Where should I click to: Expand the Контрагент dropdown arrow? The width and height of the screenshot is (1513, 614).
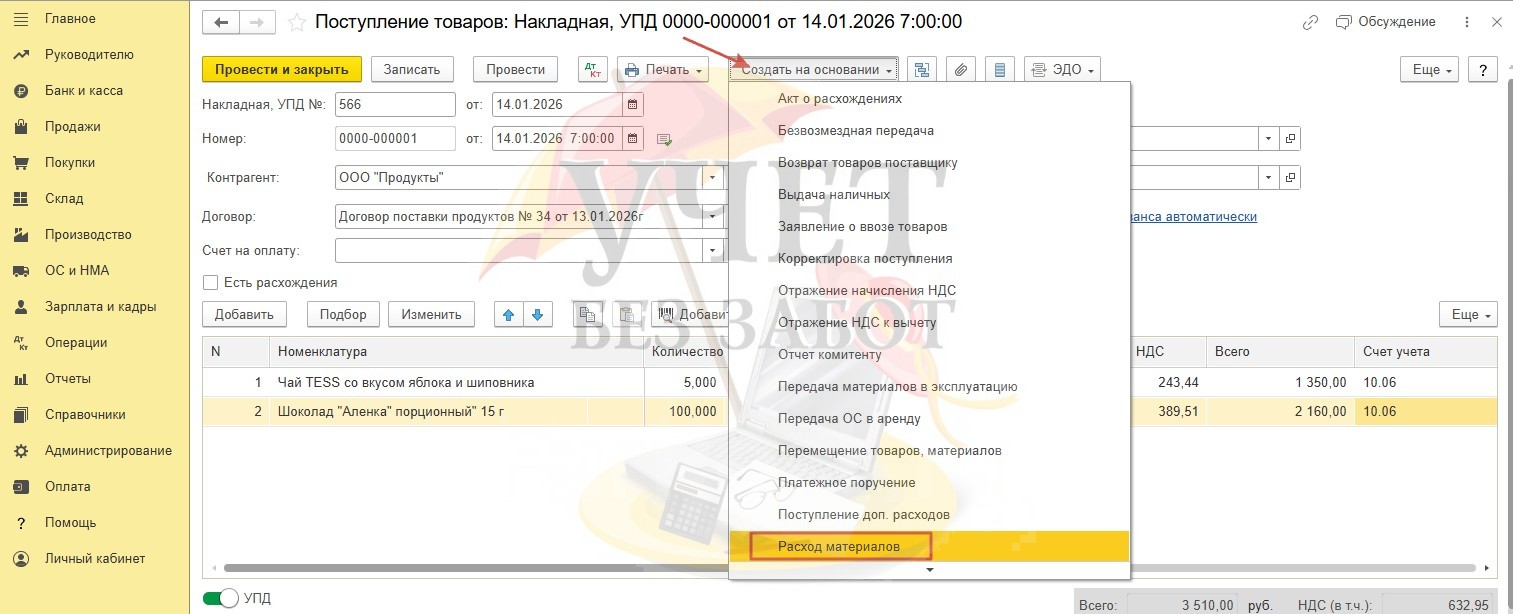714,178
